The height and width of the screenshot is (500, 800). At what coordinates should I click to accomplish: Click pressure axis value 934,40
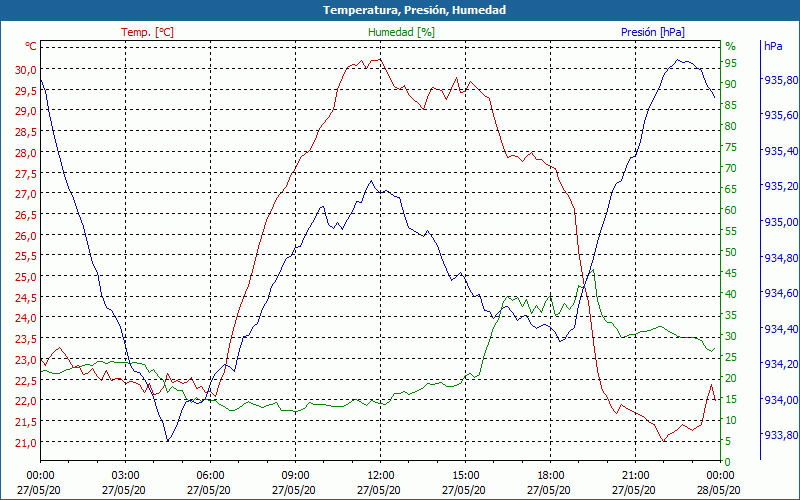tap(780, 329)
